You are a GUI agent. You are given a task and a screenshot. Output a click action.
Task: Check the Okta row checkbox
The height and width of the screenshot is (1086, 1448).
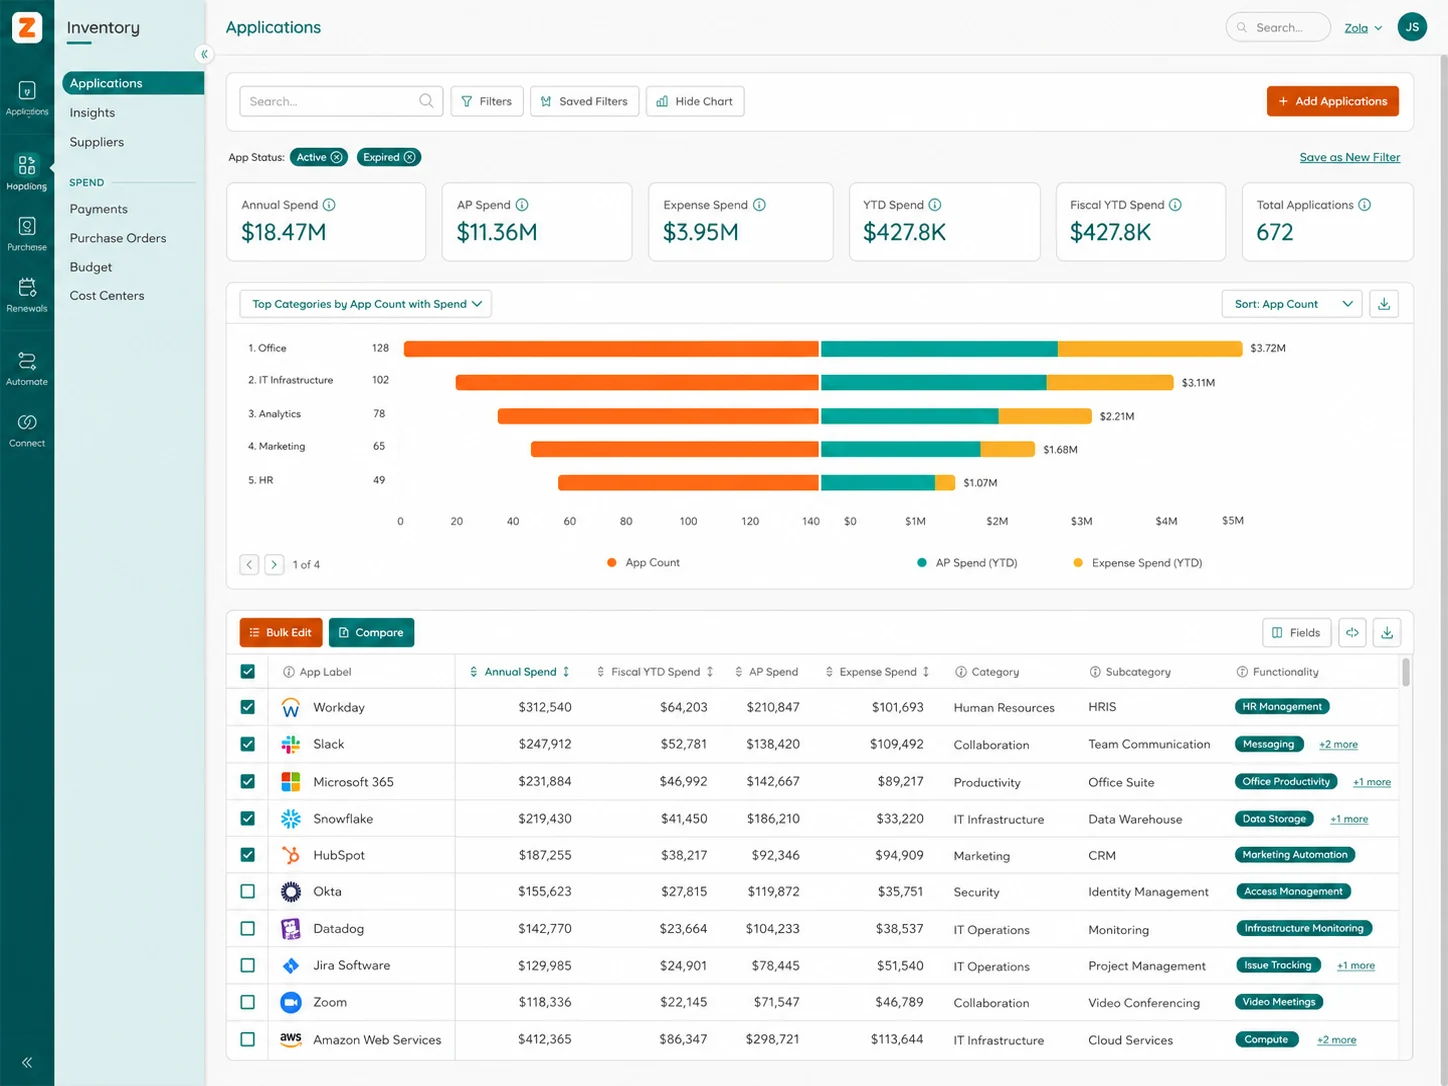pos(248,891)
